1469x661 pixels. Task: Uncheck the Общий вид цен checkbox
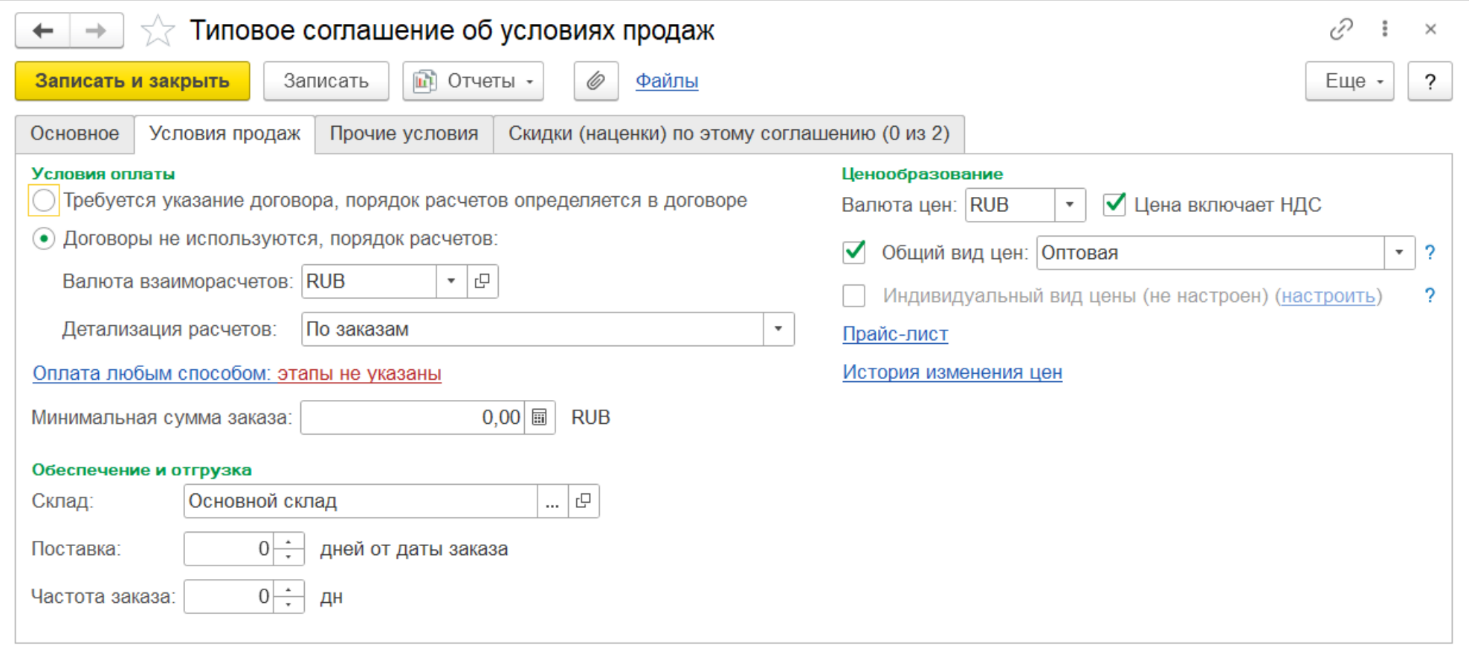(x=854, y=253)
